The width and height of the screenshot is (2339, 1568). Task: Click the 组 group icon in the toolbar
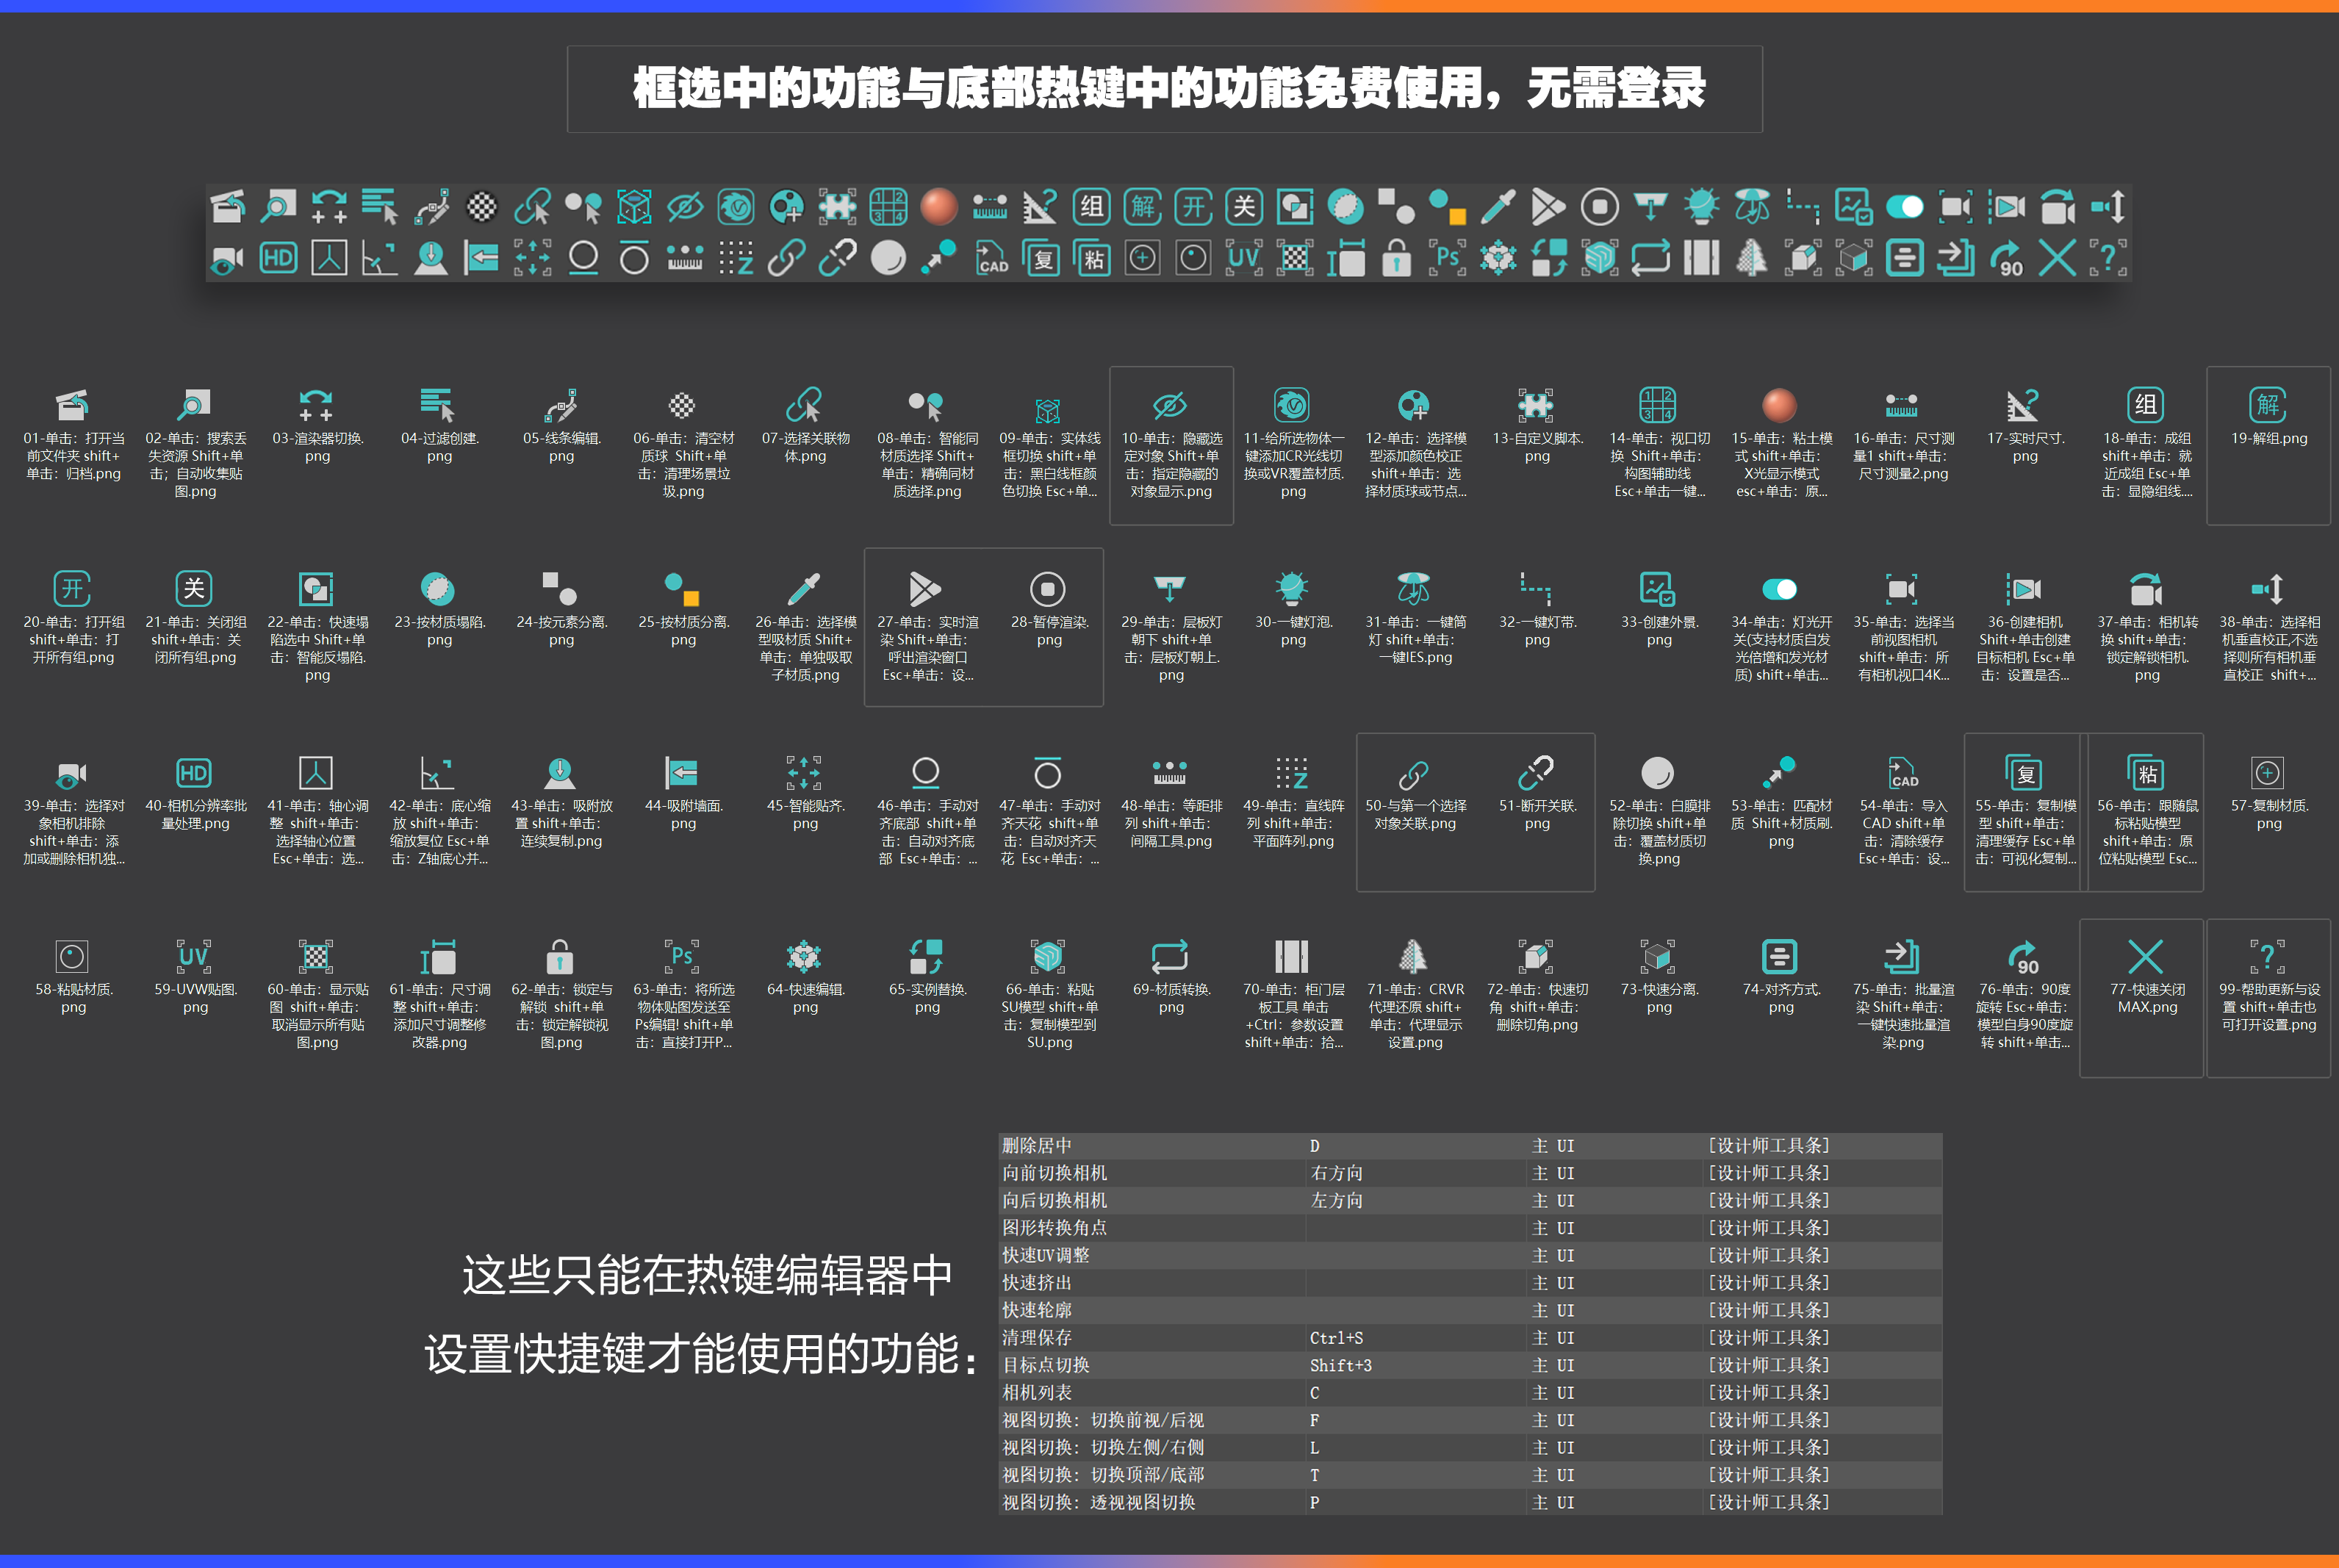pyautogui.click(x=1091, y=207)
